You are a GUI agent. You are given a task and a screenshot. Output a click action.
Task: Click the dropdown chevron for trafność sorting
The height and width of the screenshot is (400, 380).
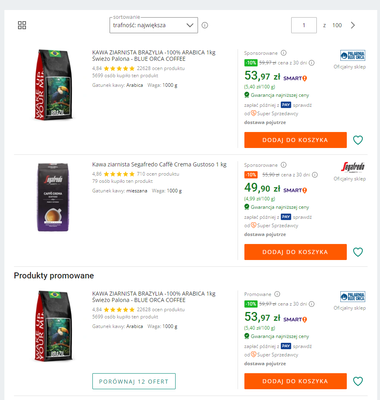[190, 25]
